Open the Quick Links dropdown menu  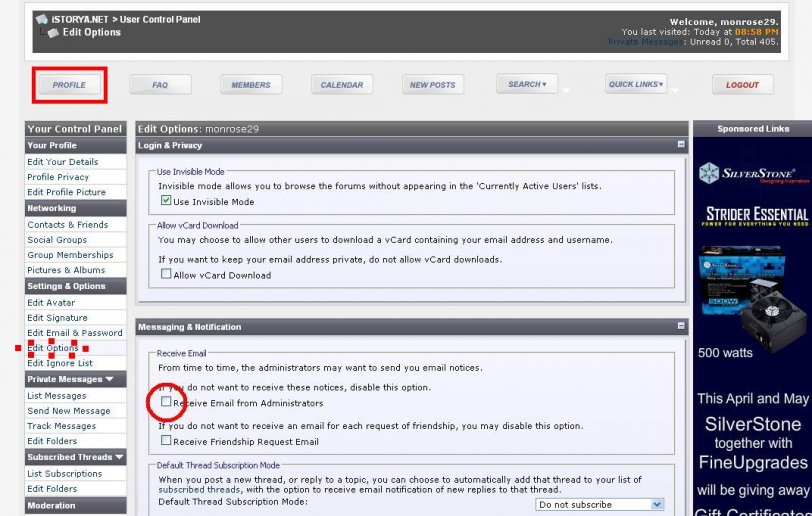pyautogui.click(x=636, y=85)
